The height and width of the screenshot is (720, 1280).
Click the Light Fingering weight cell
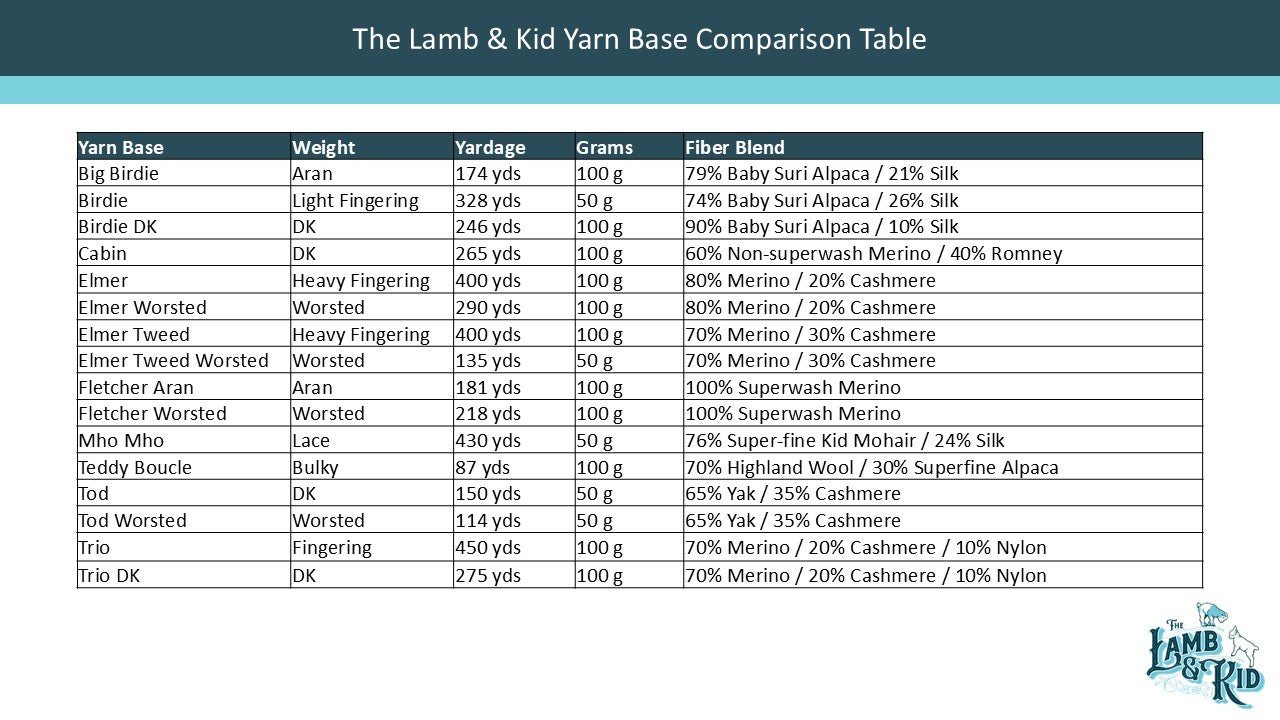[x=355, y=200]
